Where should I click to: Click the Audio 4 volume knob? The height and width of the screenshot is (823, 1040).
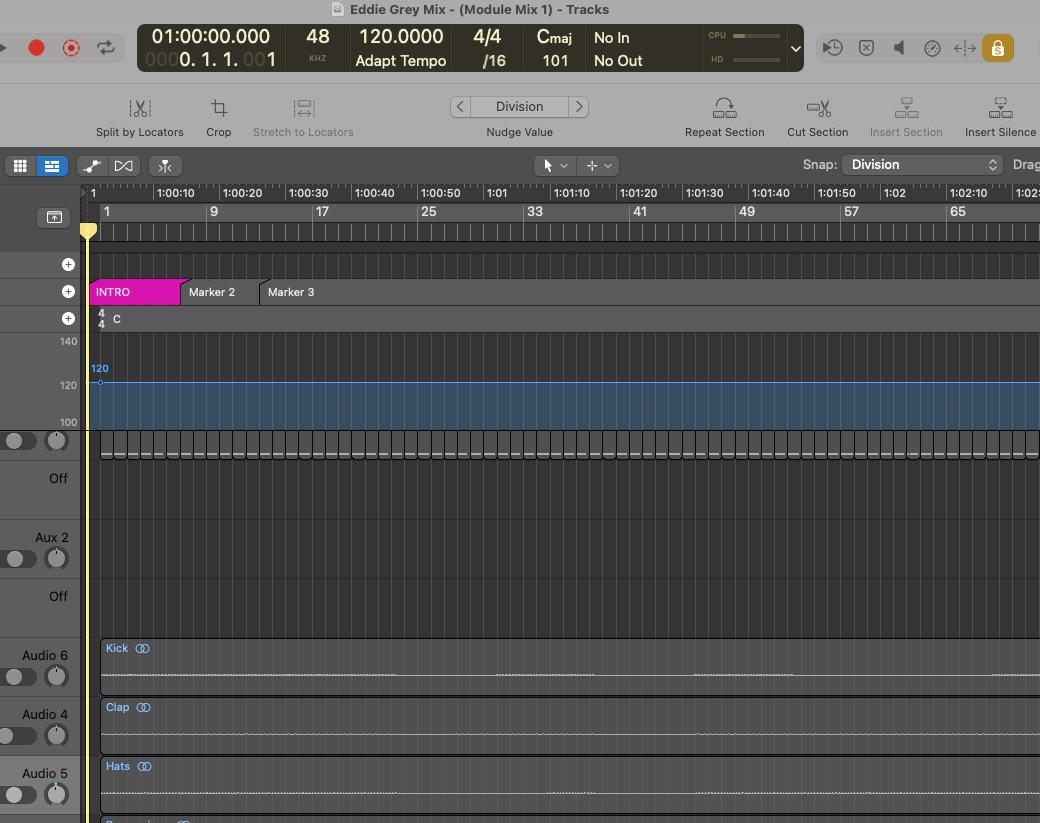tap(56, 735)
